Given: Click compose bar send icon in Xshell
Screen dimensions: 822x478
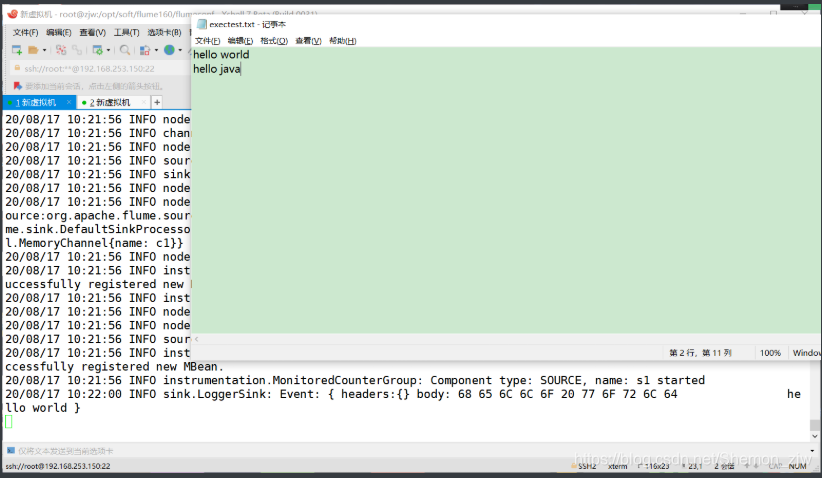Looking at the screenshot, I should coord(10,450).
